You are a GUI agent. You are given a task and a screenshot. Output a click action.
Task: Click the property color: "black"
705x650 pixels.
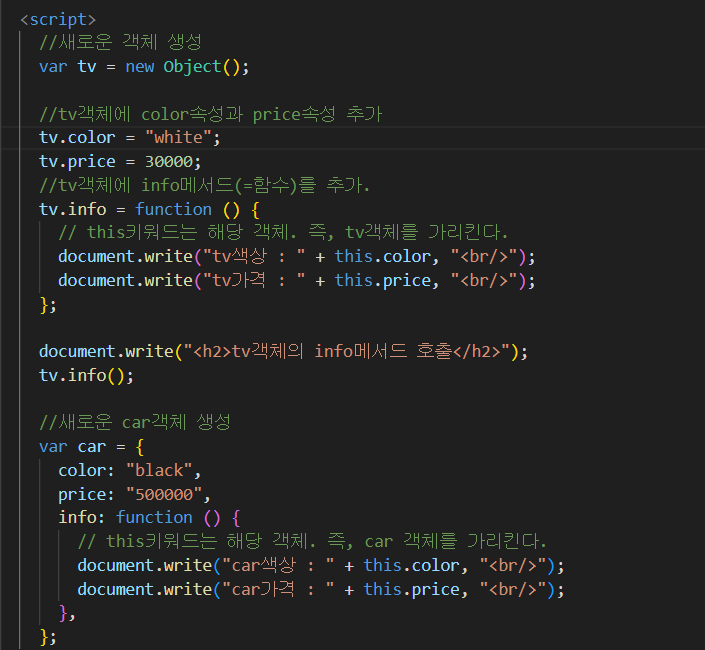pos(129,471)
